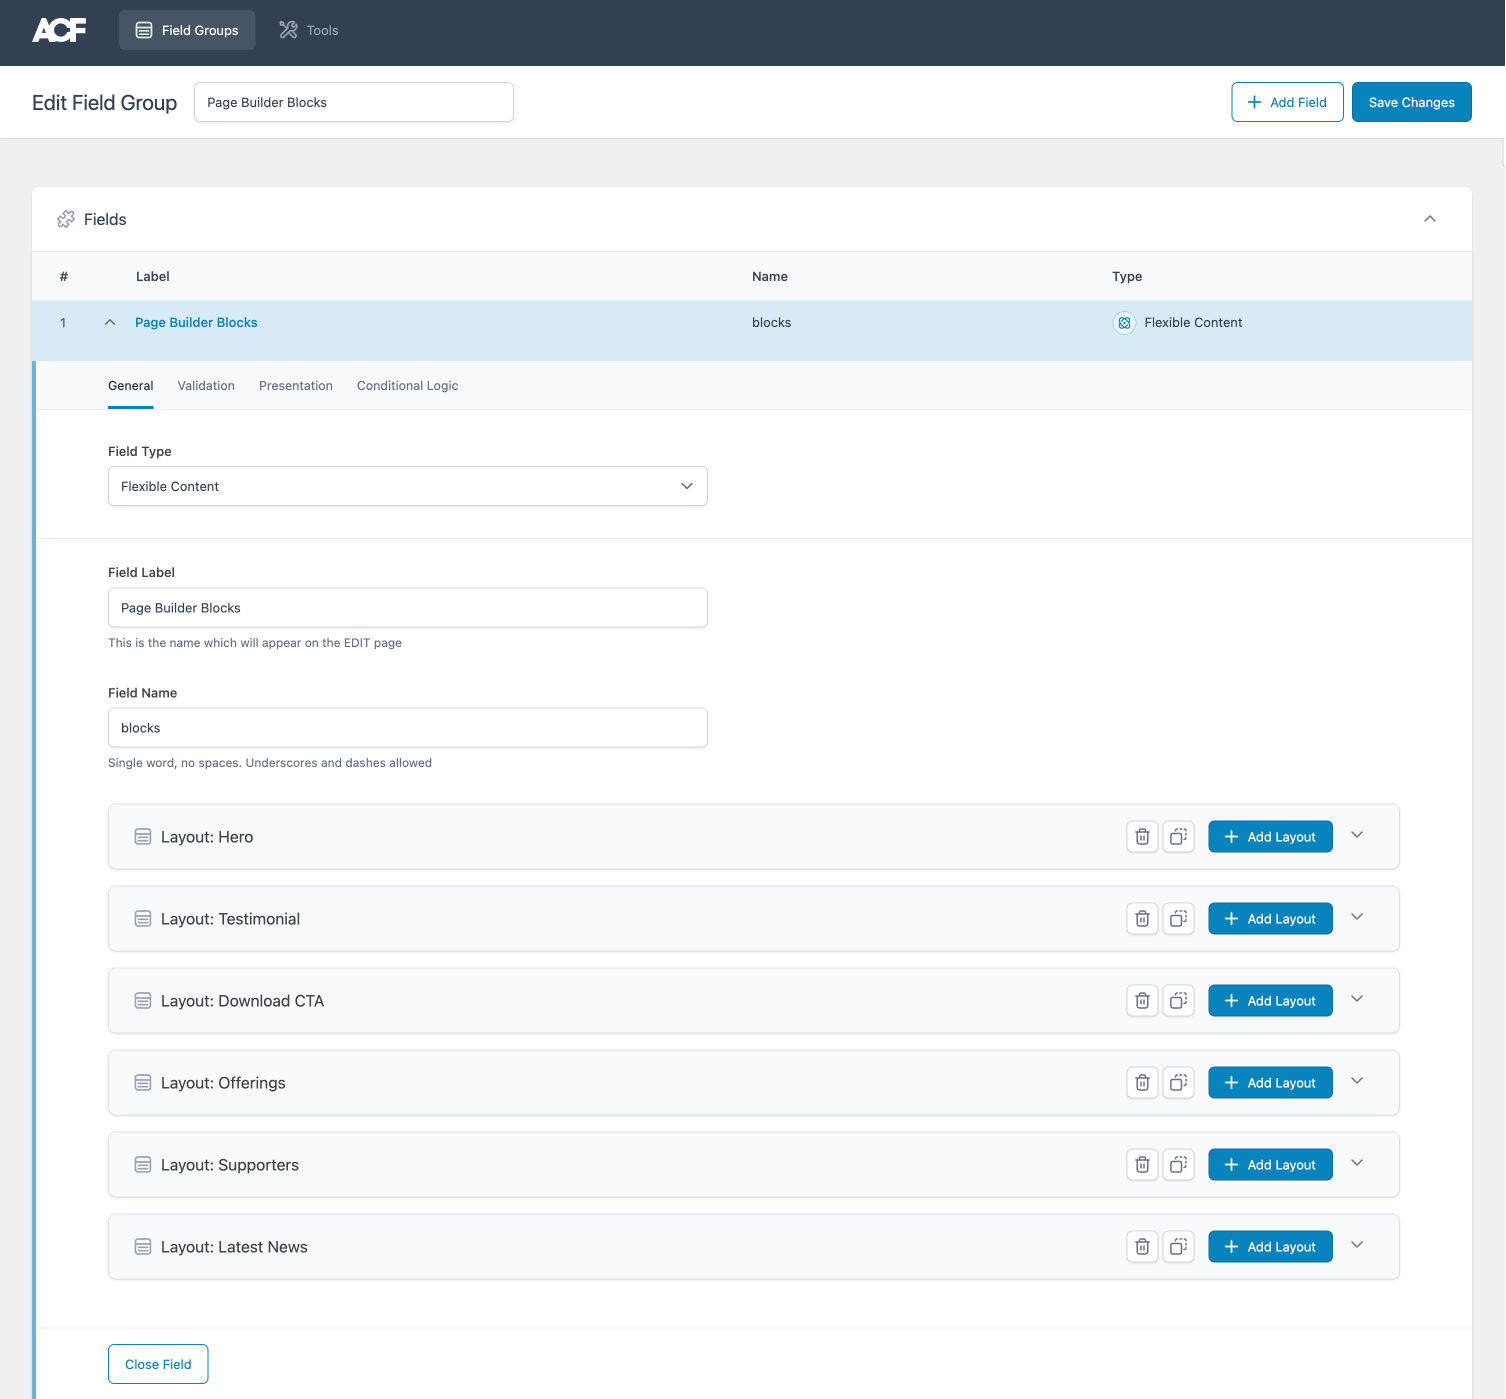The width and height of the screenshot is (1506, 1399).
Task: Duplicate the Hero layout
Action: coord(1179,837)
